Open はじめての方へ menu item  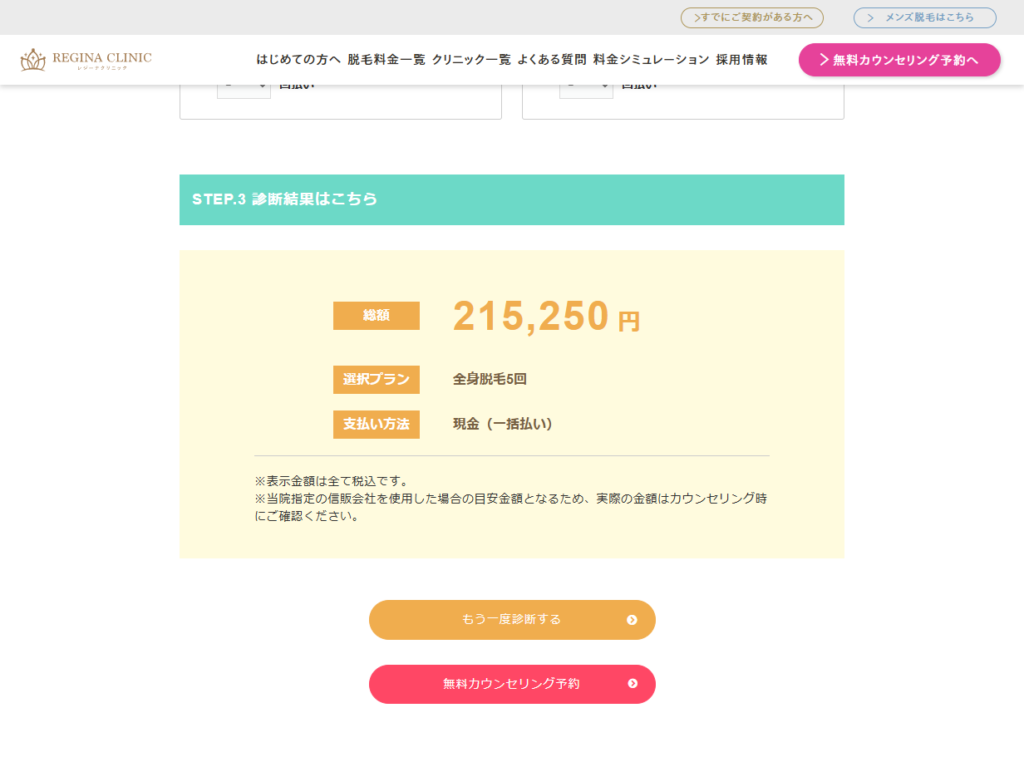click(298, 59)
